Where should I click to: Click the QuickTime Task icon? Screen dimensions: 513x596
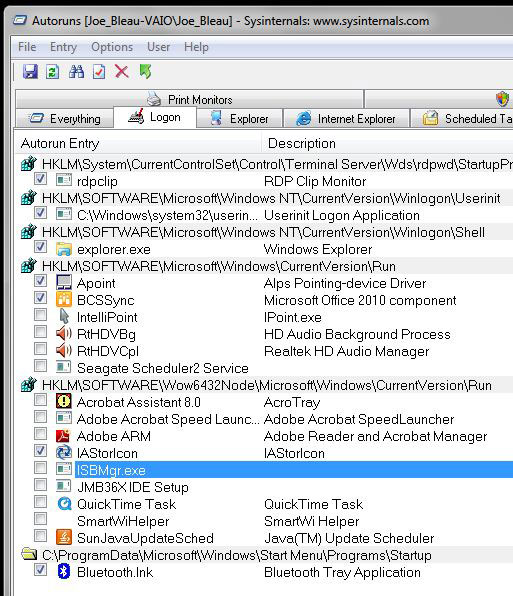pyautogui.click(x=64, y=504)
